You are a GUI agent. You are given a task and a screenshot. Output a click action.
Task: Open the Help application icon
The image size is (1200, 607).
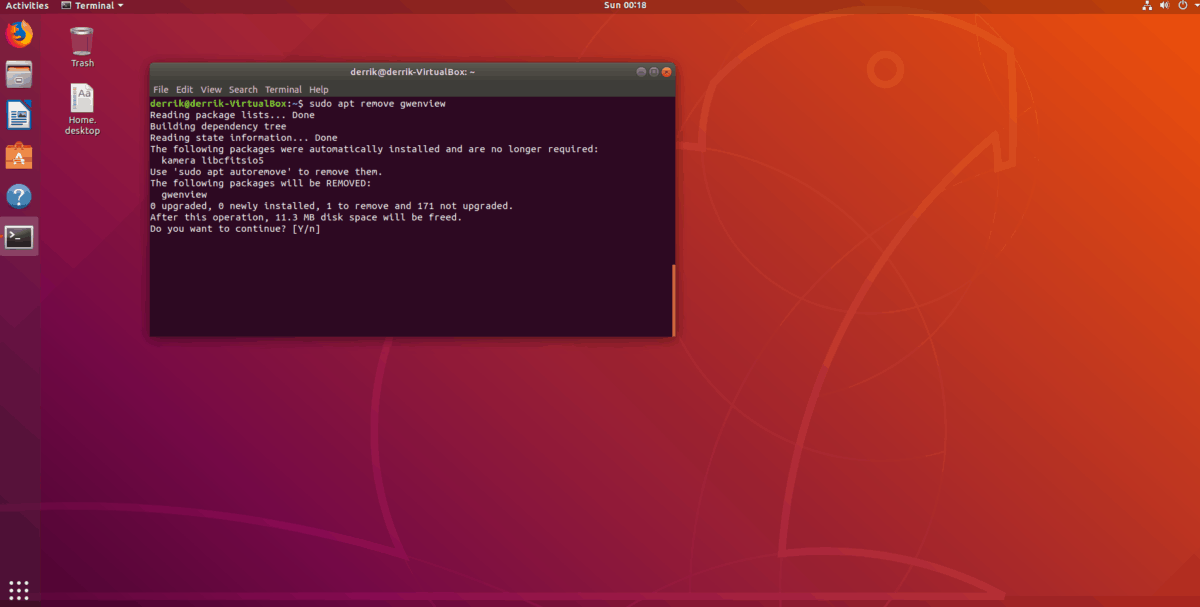[x=19, y=196]
